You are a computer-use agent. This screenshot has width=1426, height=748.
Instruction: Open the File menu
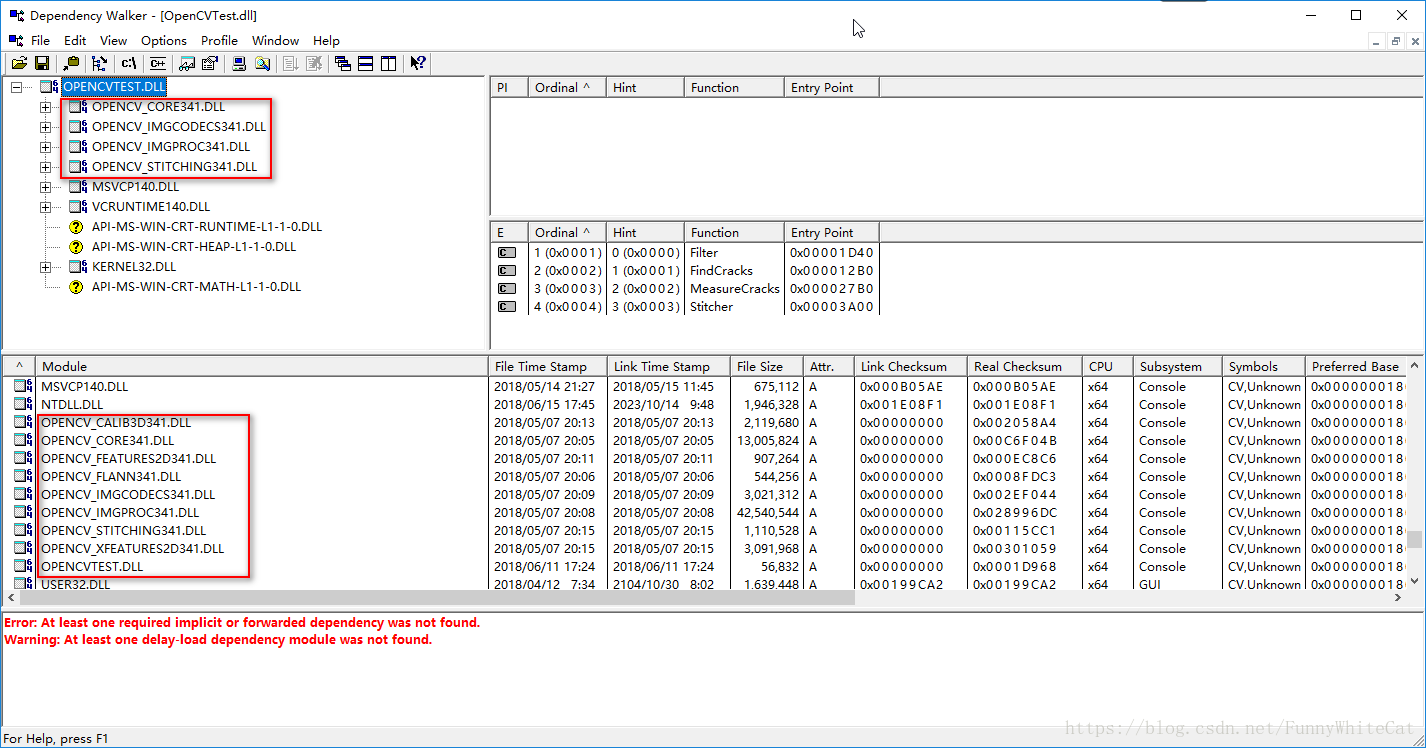coord(40,40)
